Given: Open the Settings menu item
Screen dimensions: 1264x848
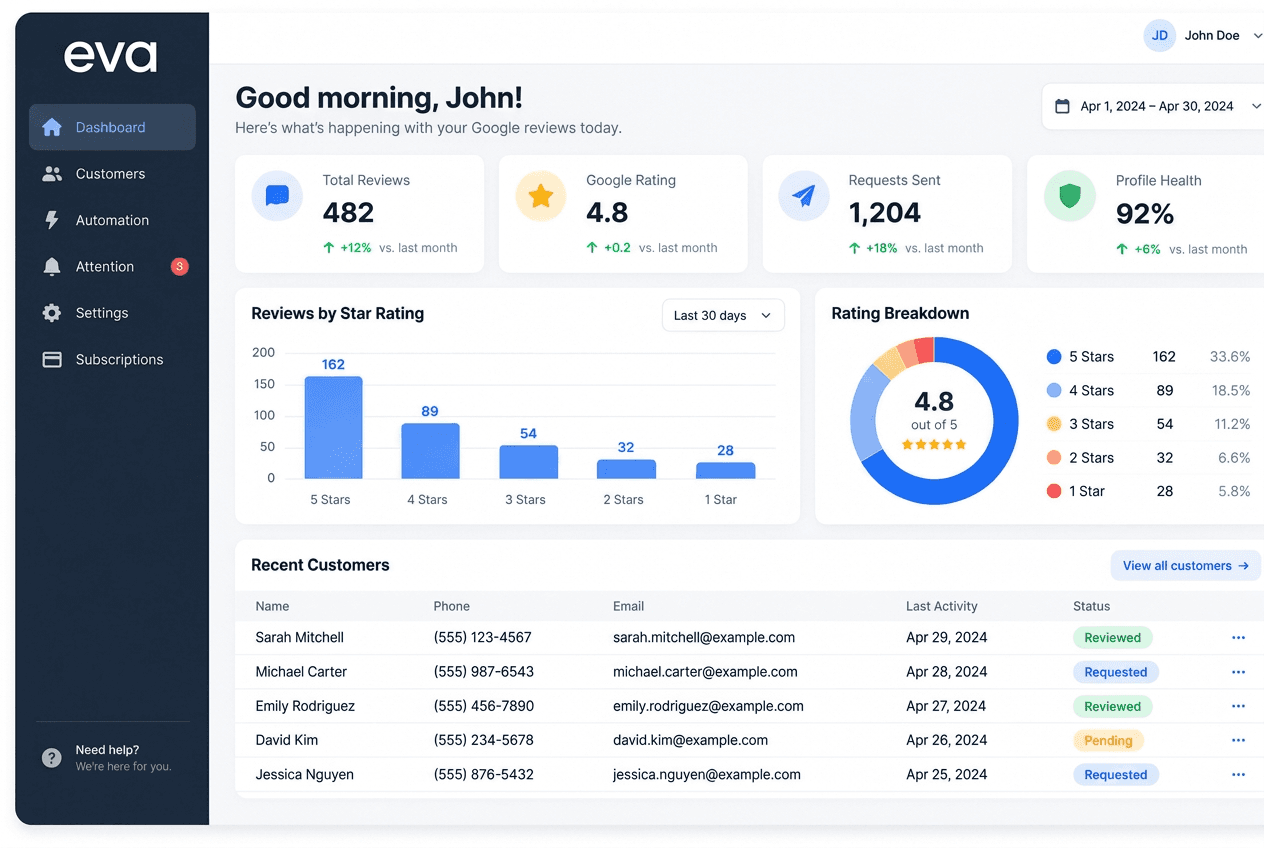Looking at the screenshot, I should [x=112, y=313].
